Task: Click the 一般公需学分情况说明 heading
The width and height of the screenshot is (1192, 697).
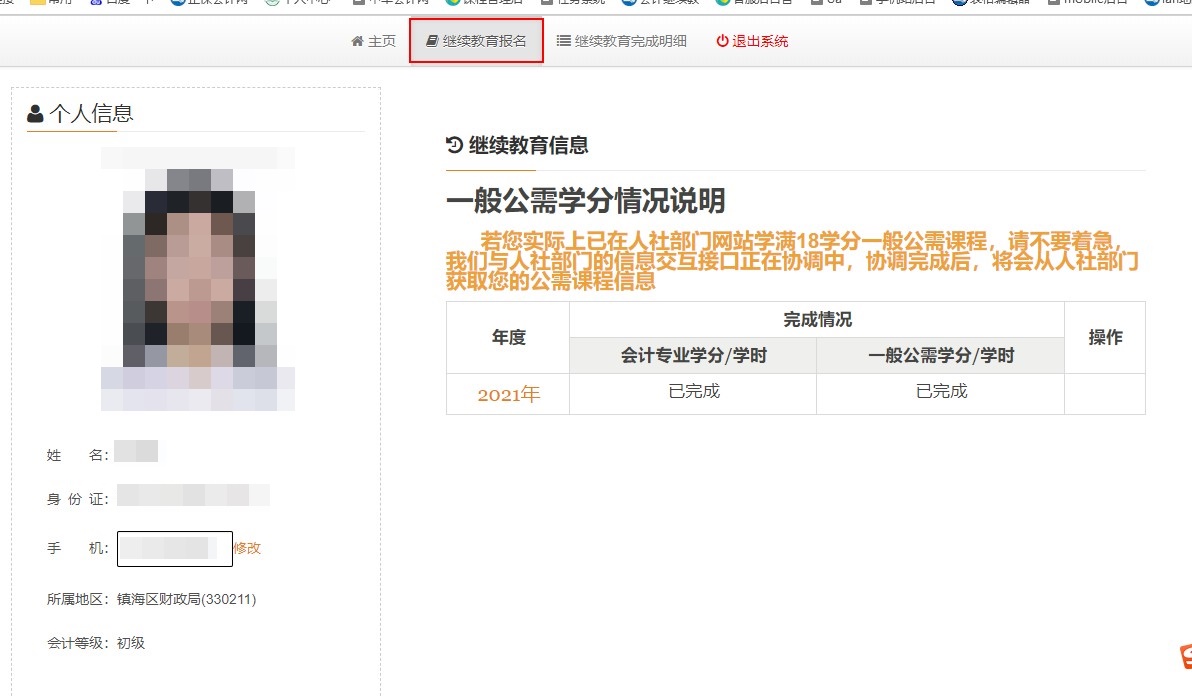Action: pyautogui.click(x=585, y=201)
